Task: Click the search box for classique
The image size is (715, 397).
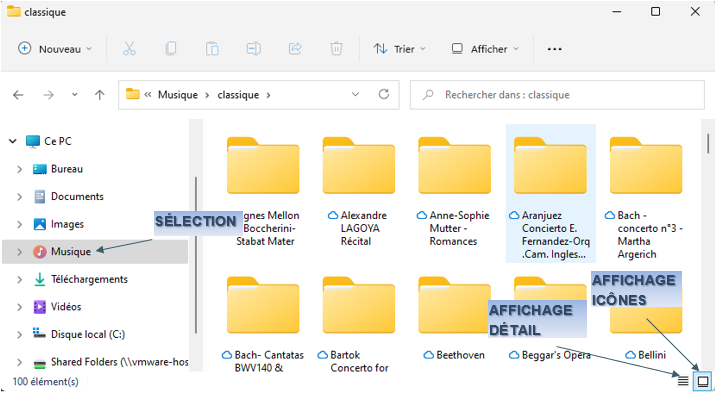Action: point(557,95)
